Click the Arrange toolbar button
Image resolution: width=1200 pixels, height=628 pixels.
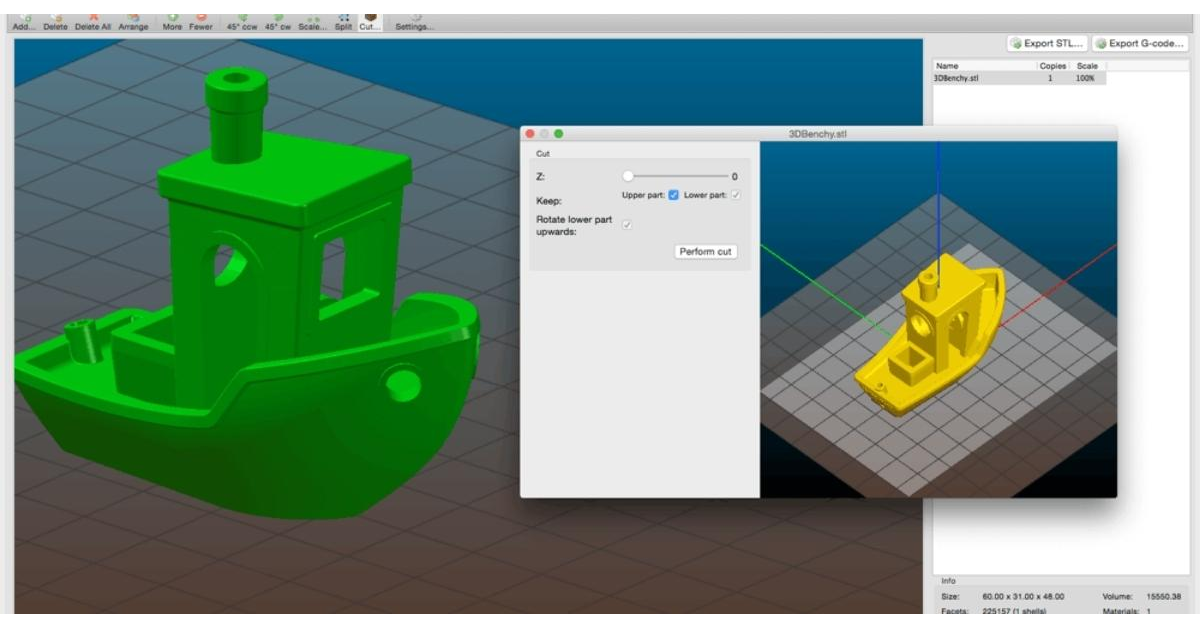[x=133, y=23]
